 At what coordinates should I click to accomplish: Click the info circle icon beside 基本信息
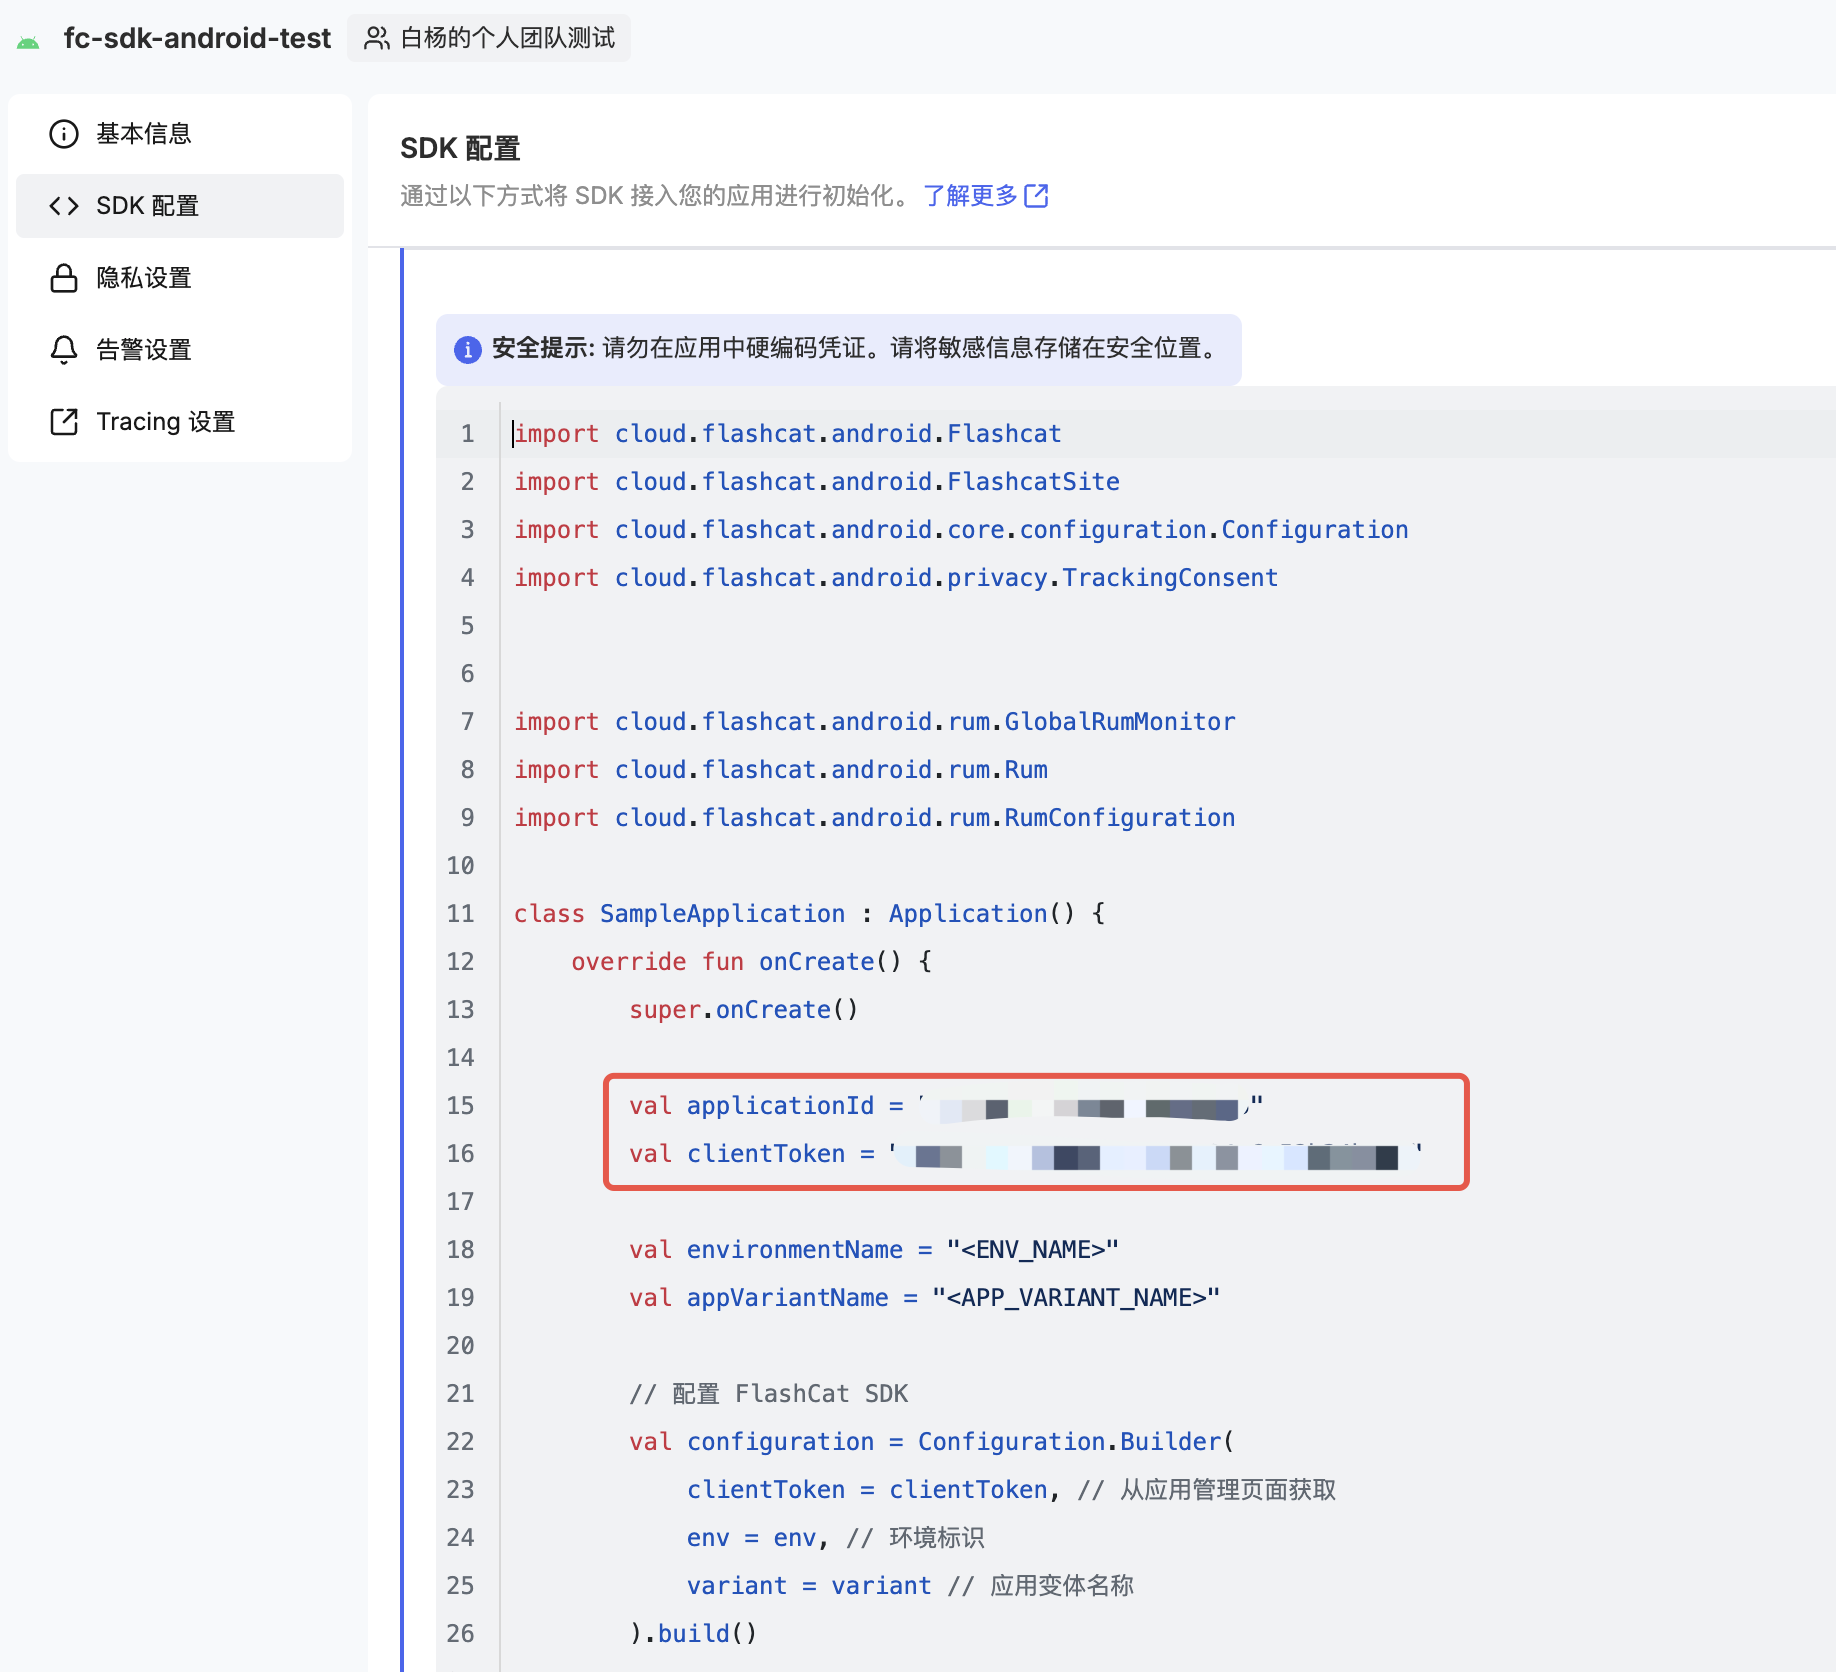[x=64, y=134]
